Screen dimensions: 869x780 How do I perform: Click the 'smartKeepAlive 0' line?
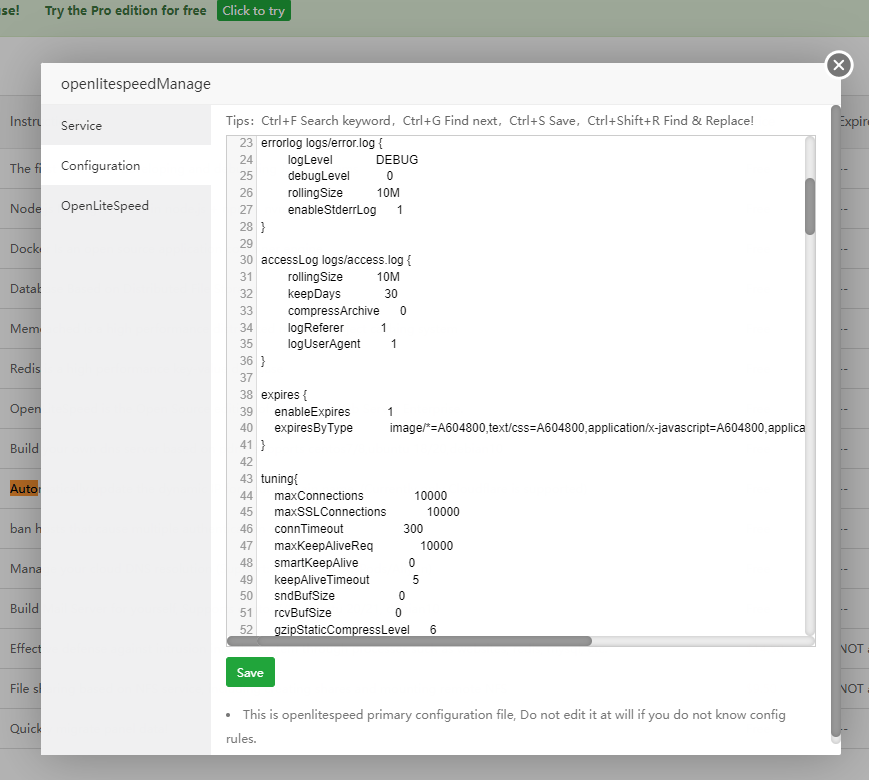tap(345, 562)
